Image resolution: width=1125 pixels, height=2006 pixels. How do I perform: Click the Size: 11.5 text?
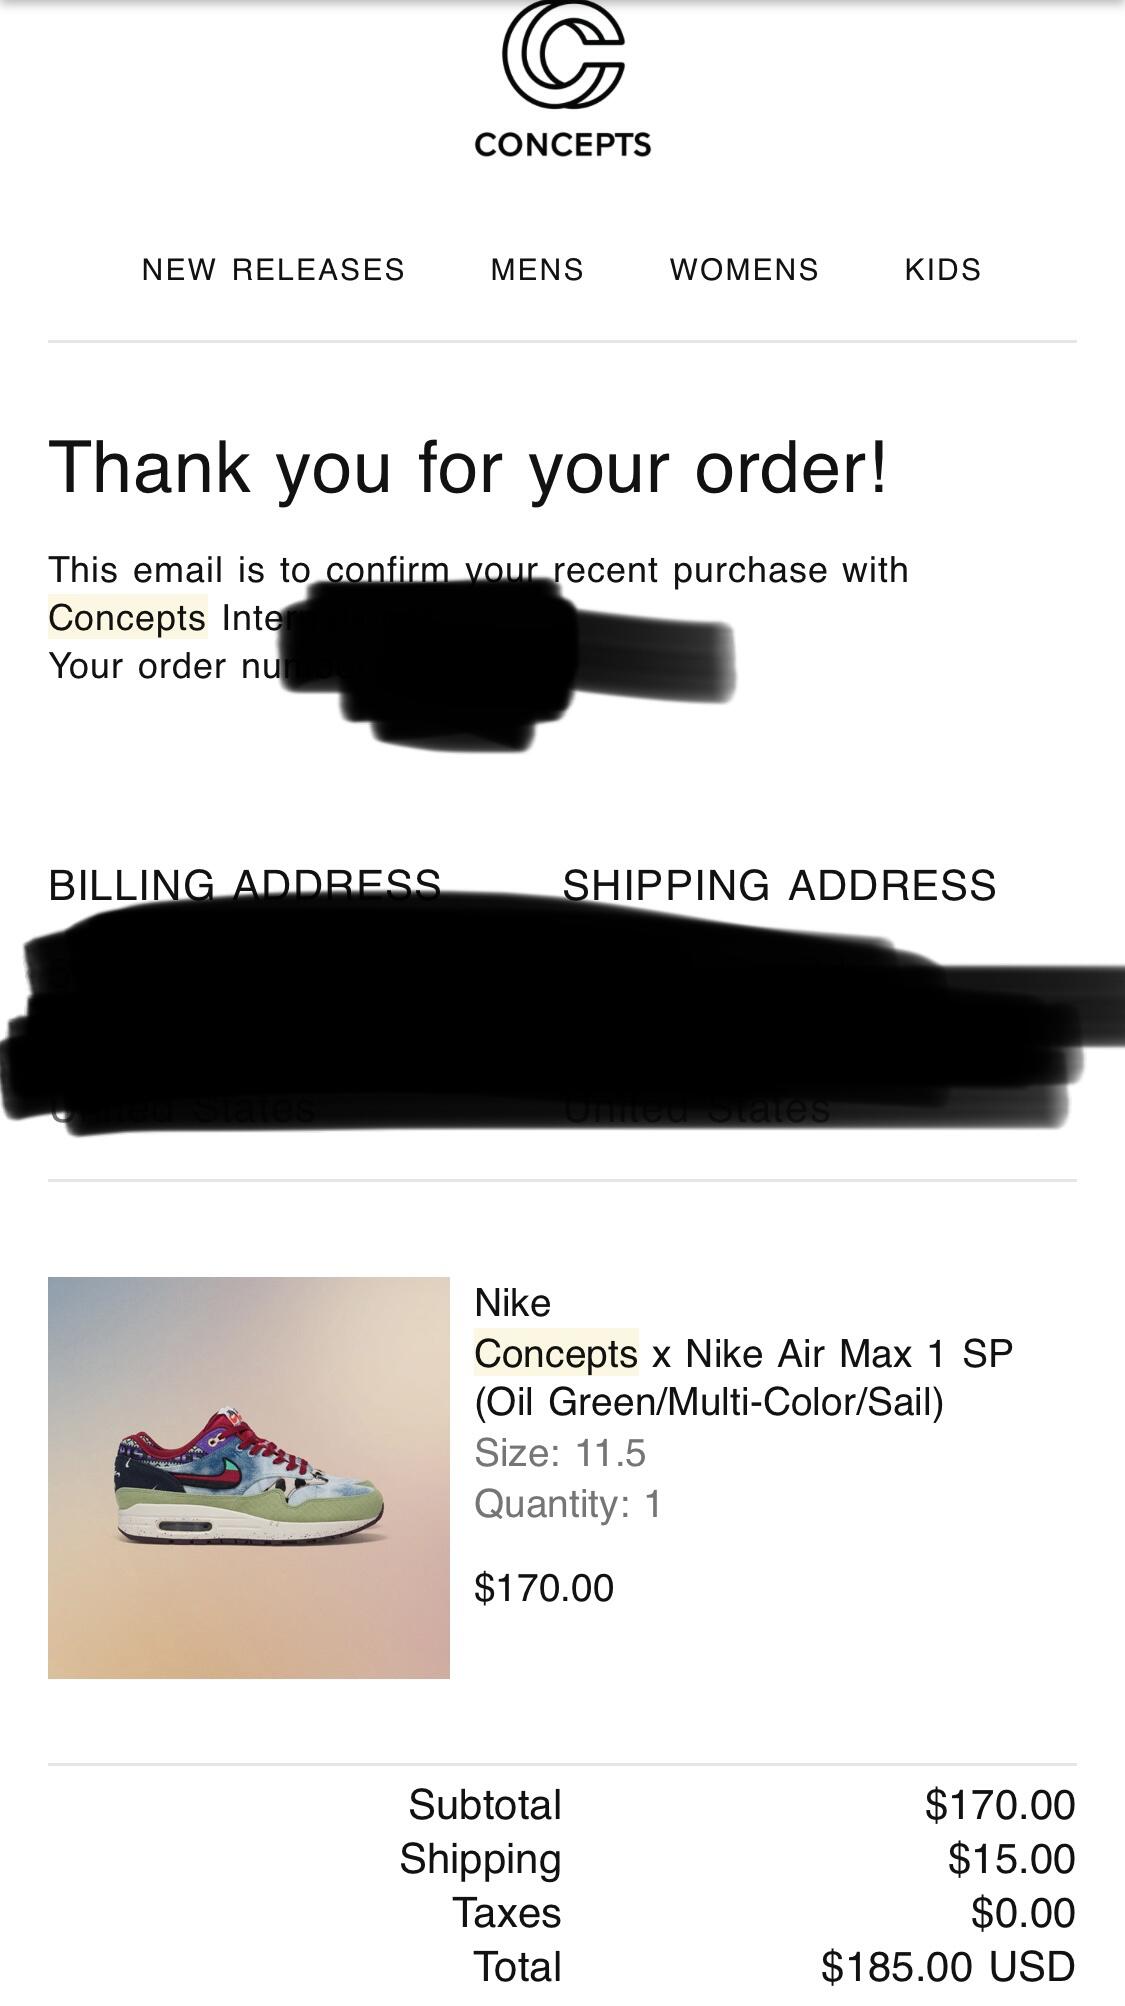(560, 1453)
